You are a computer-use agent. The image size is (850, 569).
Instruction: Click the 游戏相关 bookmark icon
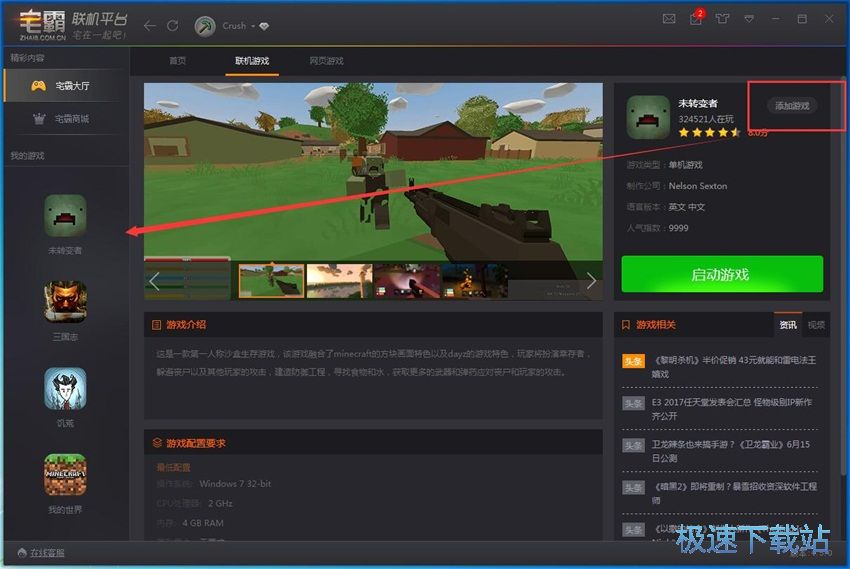tap(626, 325)
